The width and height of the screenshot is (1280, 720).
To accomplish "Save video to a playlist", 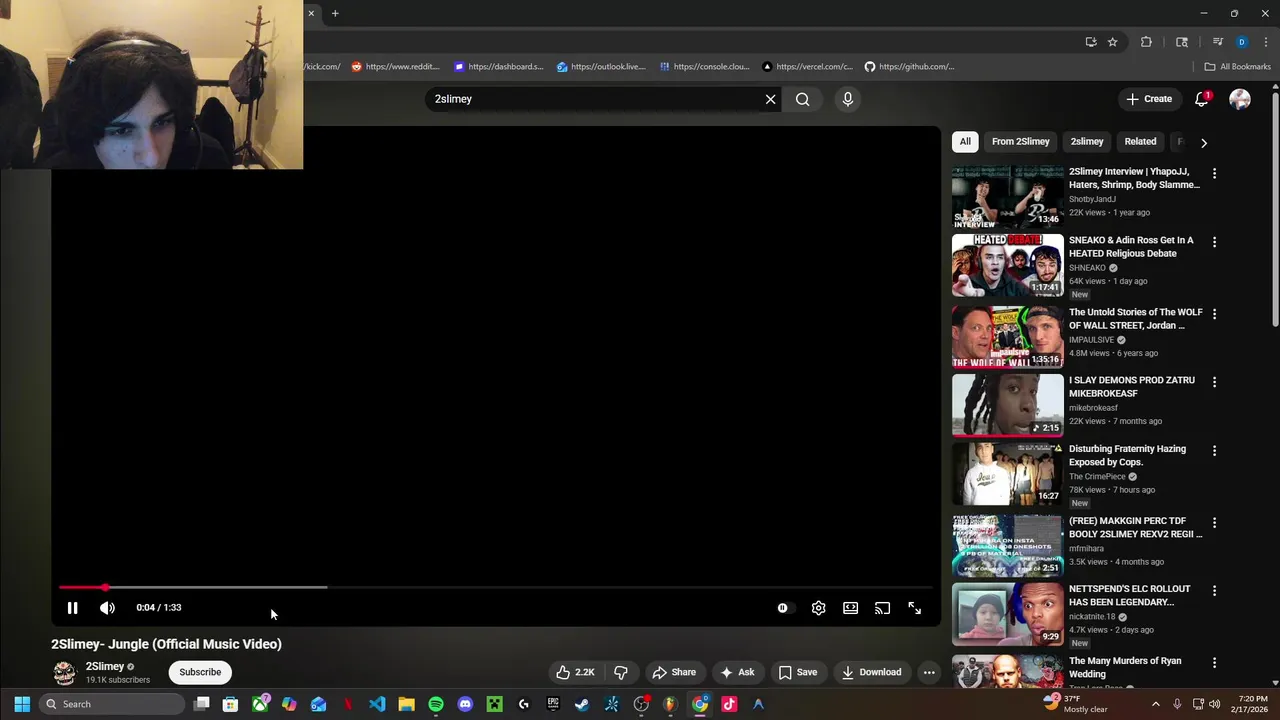I will coord(798,672).
